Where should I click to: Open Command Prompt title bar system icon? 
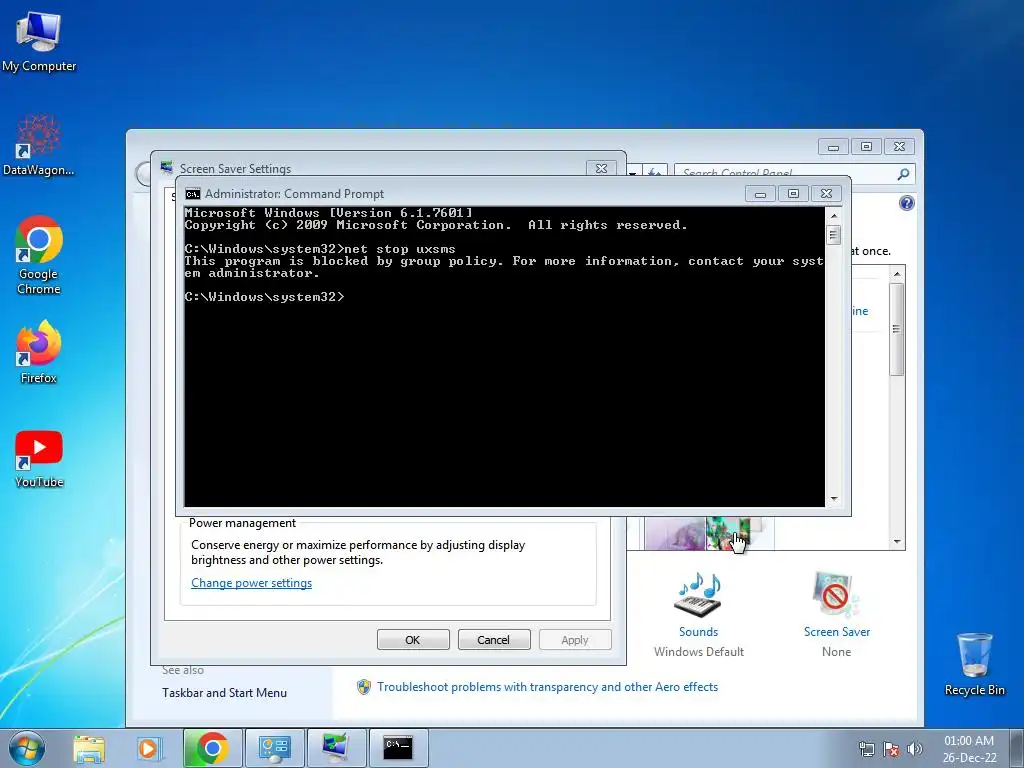(193, 194)
